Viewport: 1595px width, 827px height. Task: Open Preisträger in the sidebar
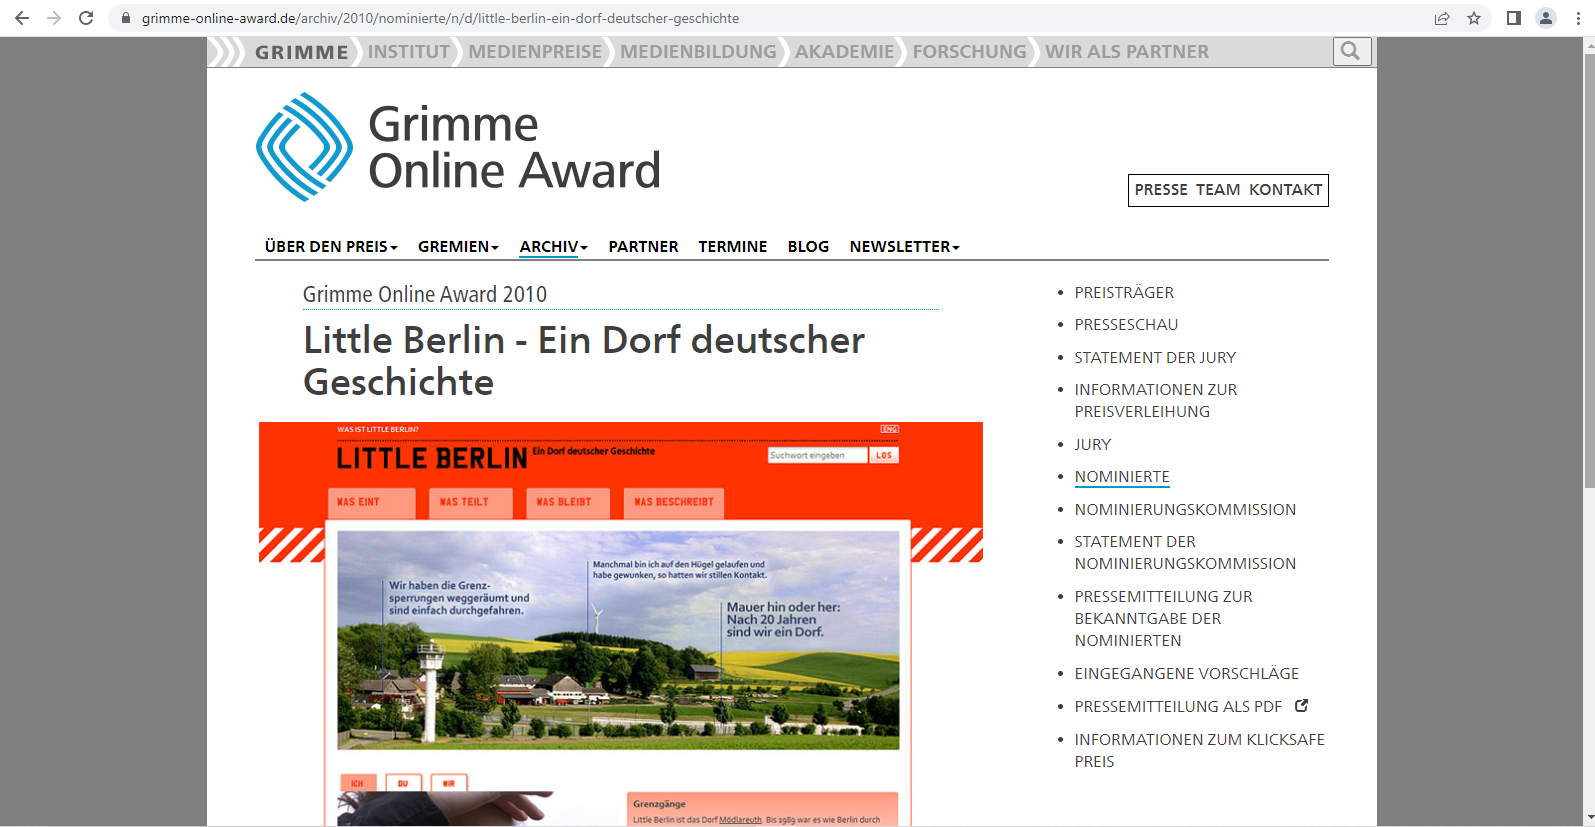(1124, 292)
